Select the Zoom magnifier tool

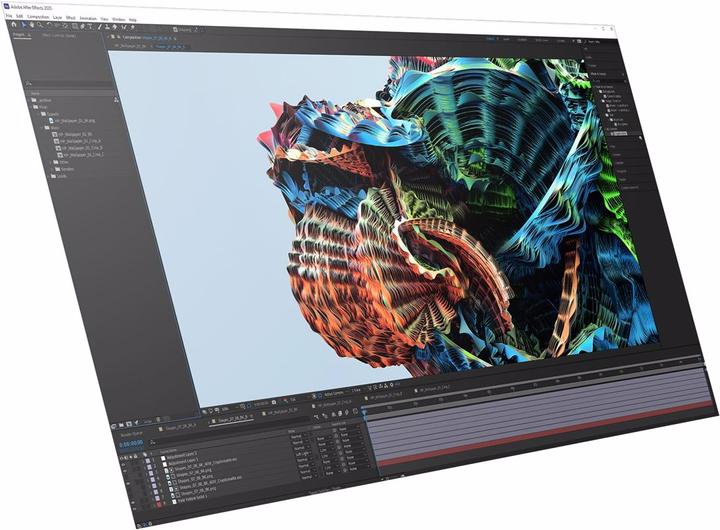[42, 25]
